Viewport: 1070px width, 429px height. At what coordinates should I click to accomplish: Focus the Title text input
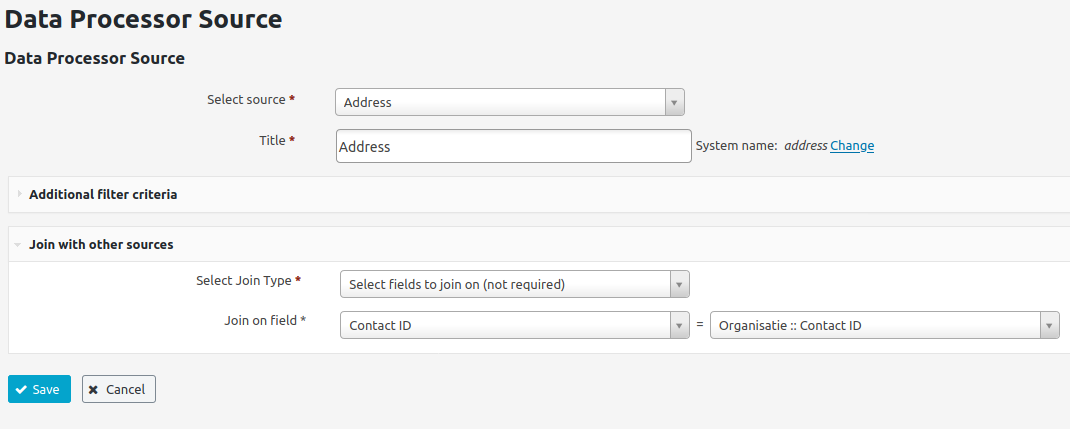pyautogui.click(x=514, y=146)
